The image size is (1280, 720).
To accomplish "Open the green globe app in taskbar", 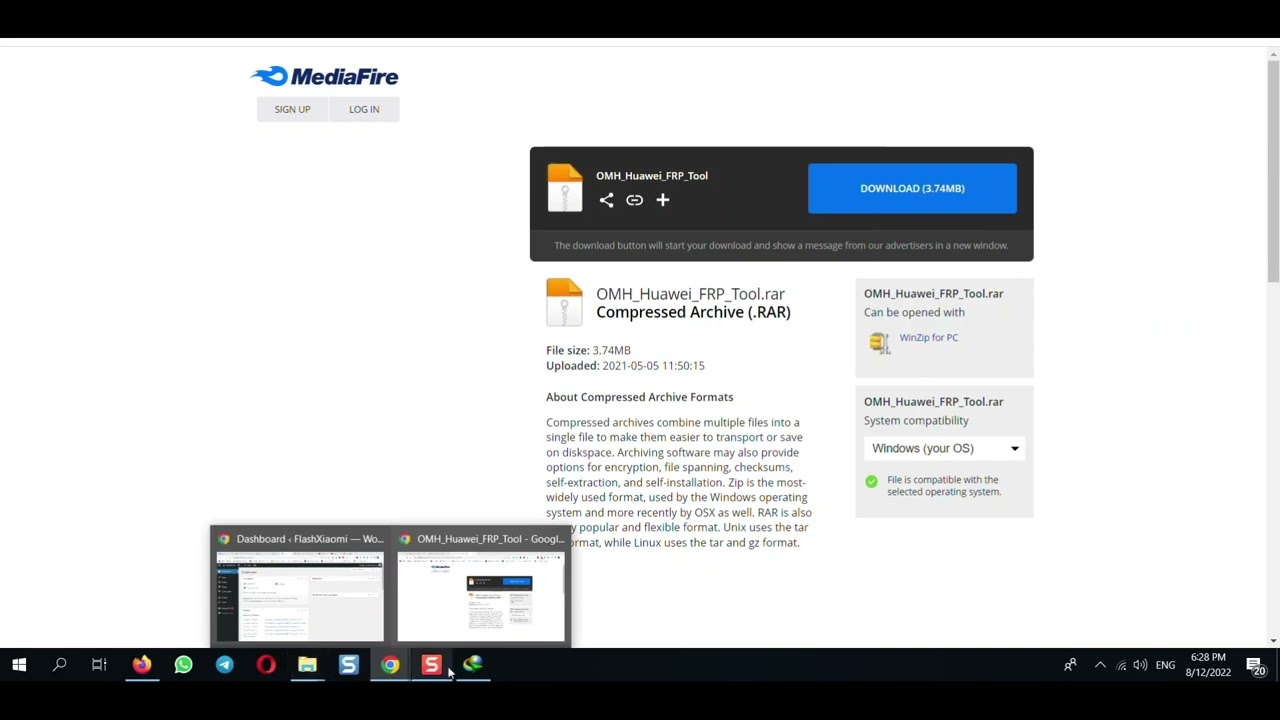I will tap(473, 665).
